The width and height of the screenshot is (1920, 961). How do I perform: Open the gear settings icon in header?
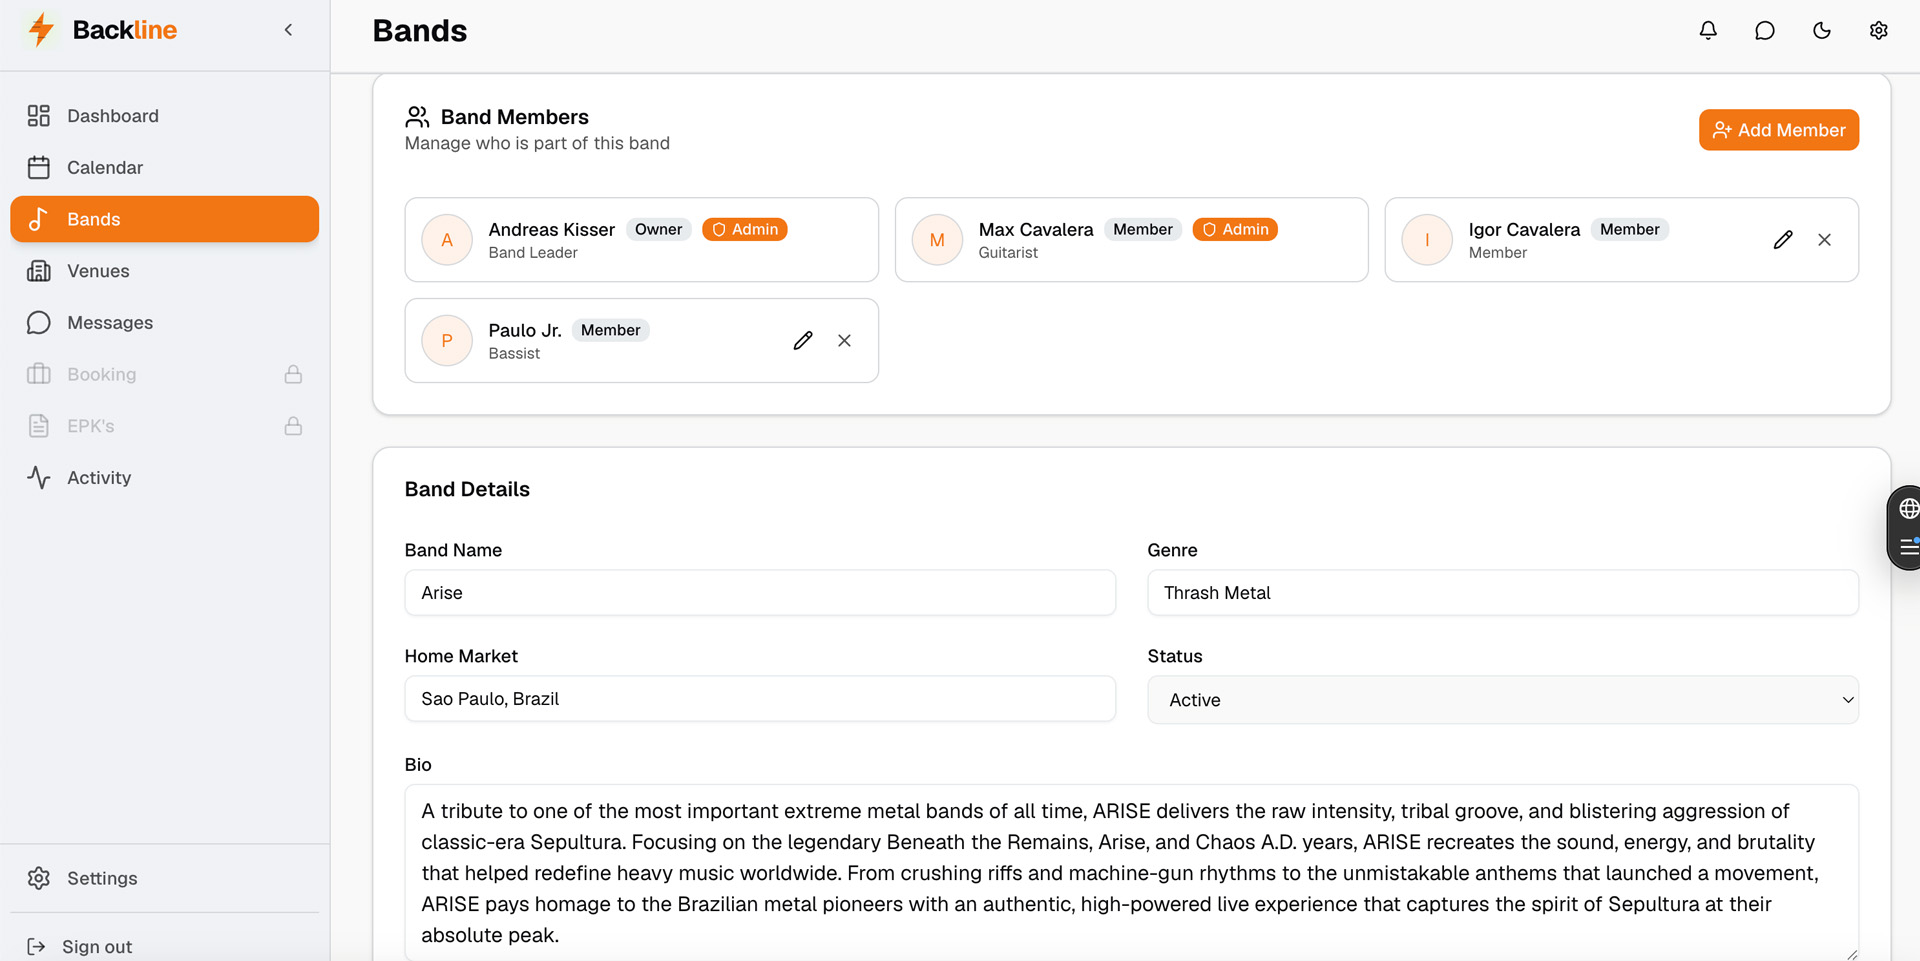(1879, 31)
